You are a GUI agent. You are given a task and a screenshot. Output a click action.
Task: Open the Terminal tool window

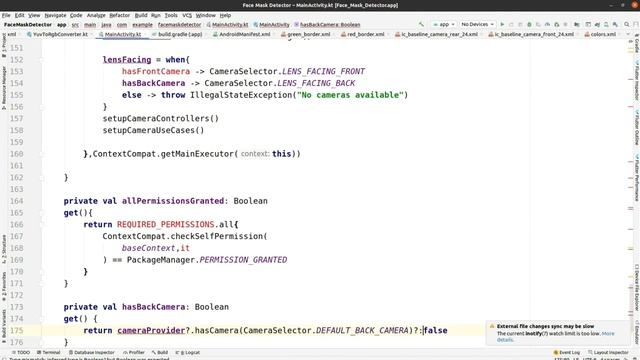coord(49,352)
